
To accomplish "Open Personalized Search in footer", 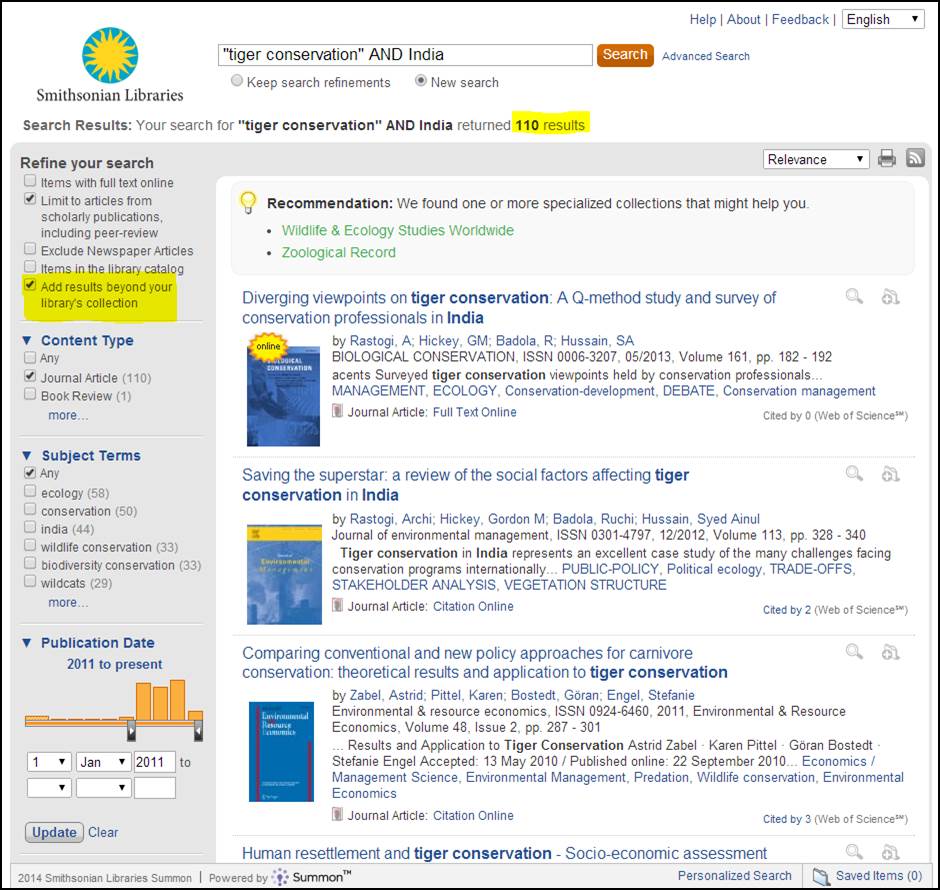I will pos(734,876).
